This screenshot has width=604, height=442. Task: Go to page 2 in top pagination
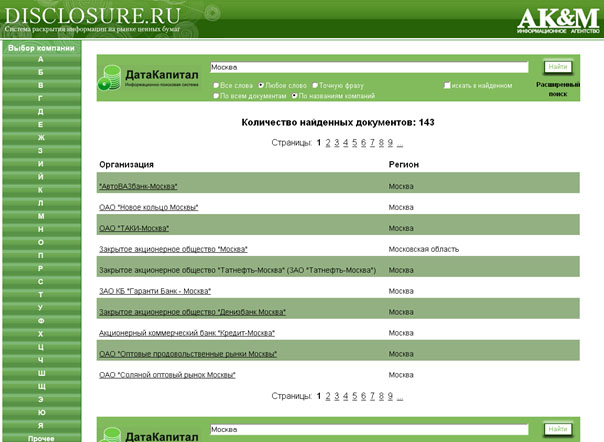[328, 143]
